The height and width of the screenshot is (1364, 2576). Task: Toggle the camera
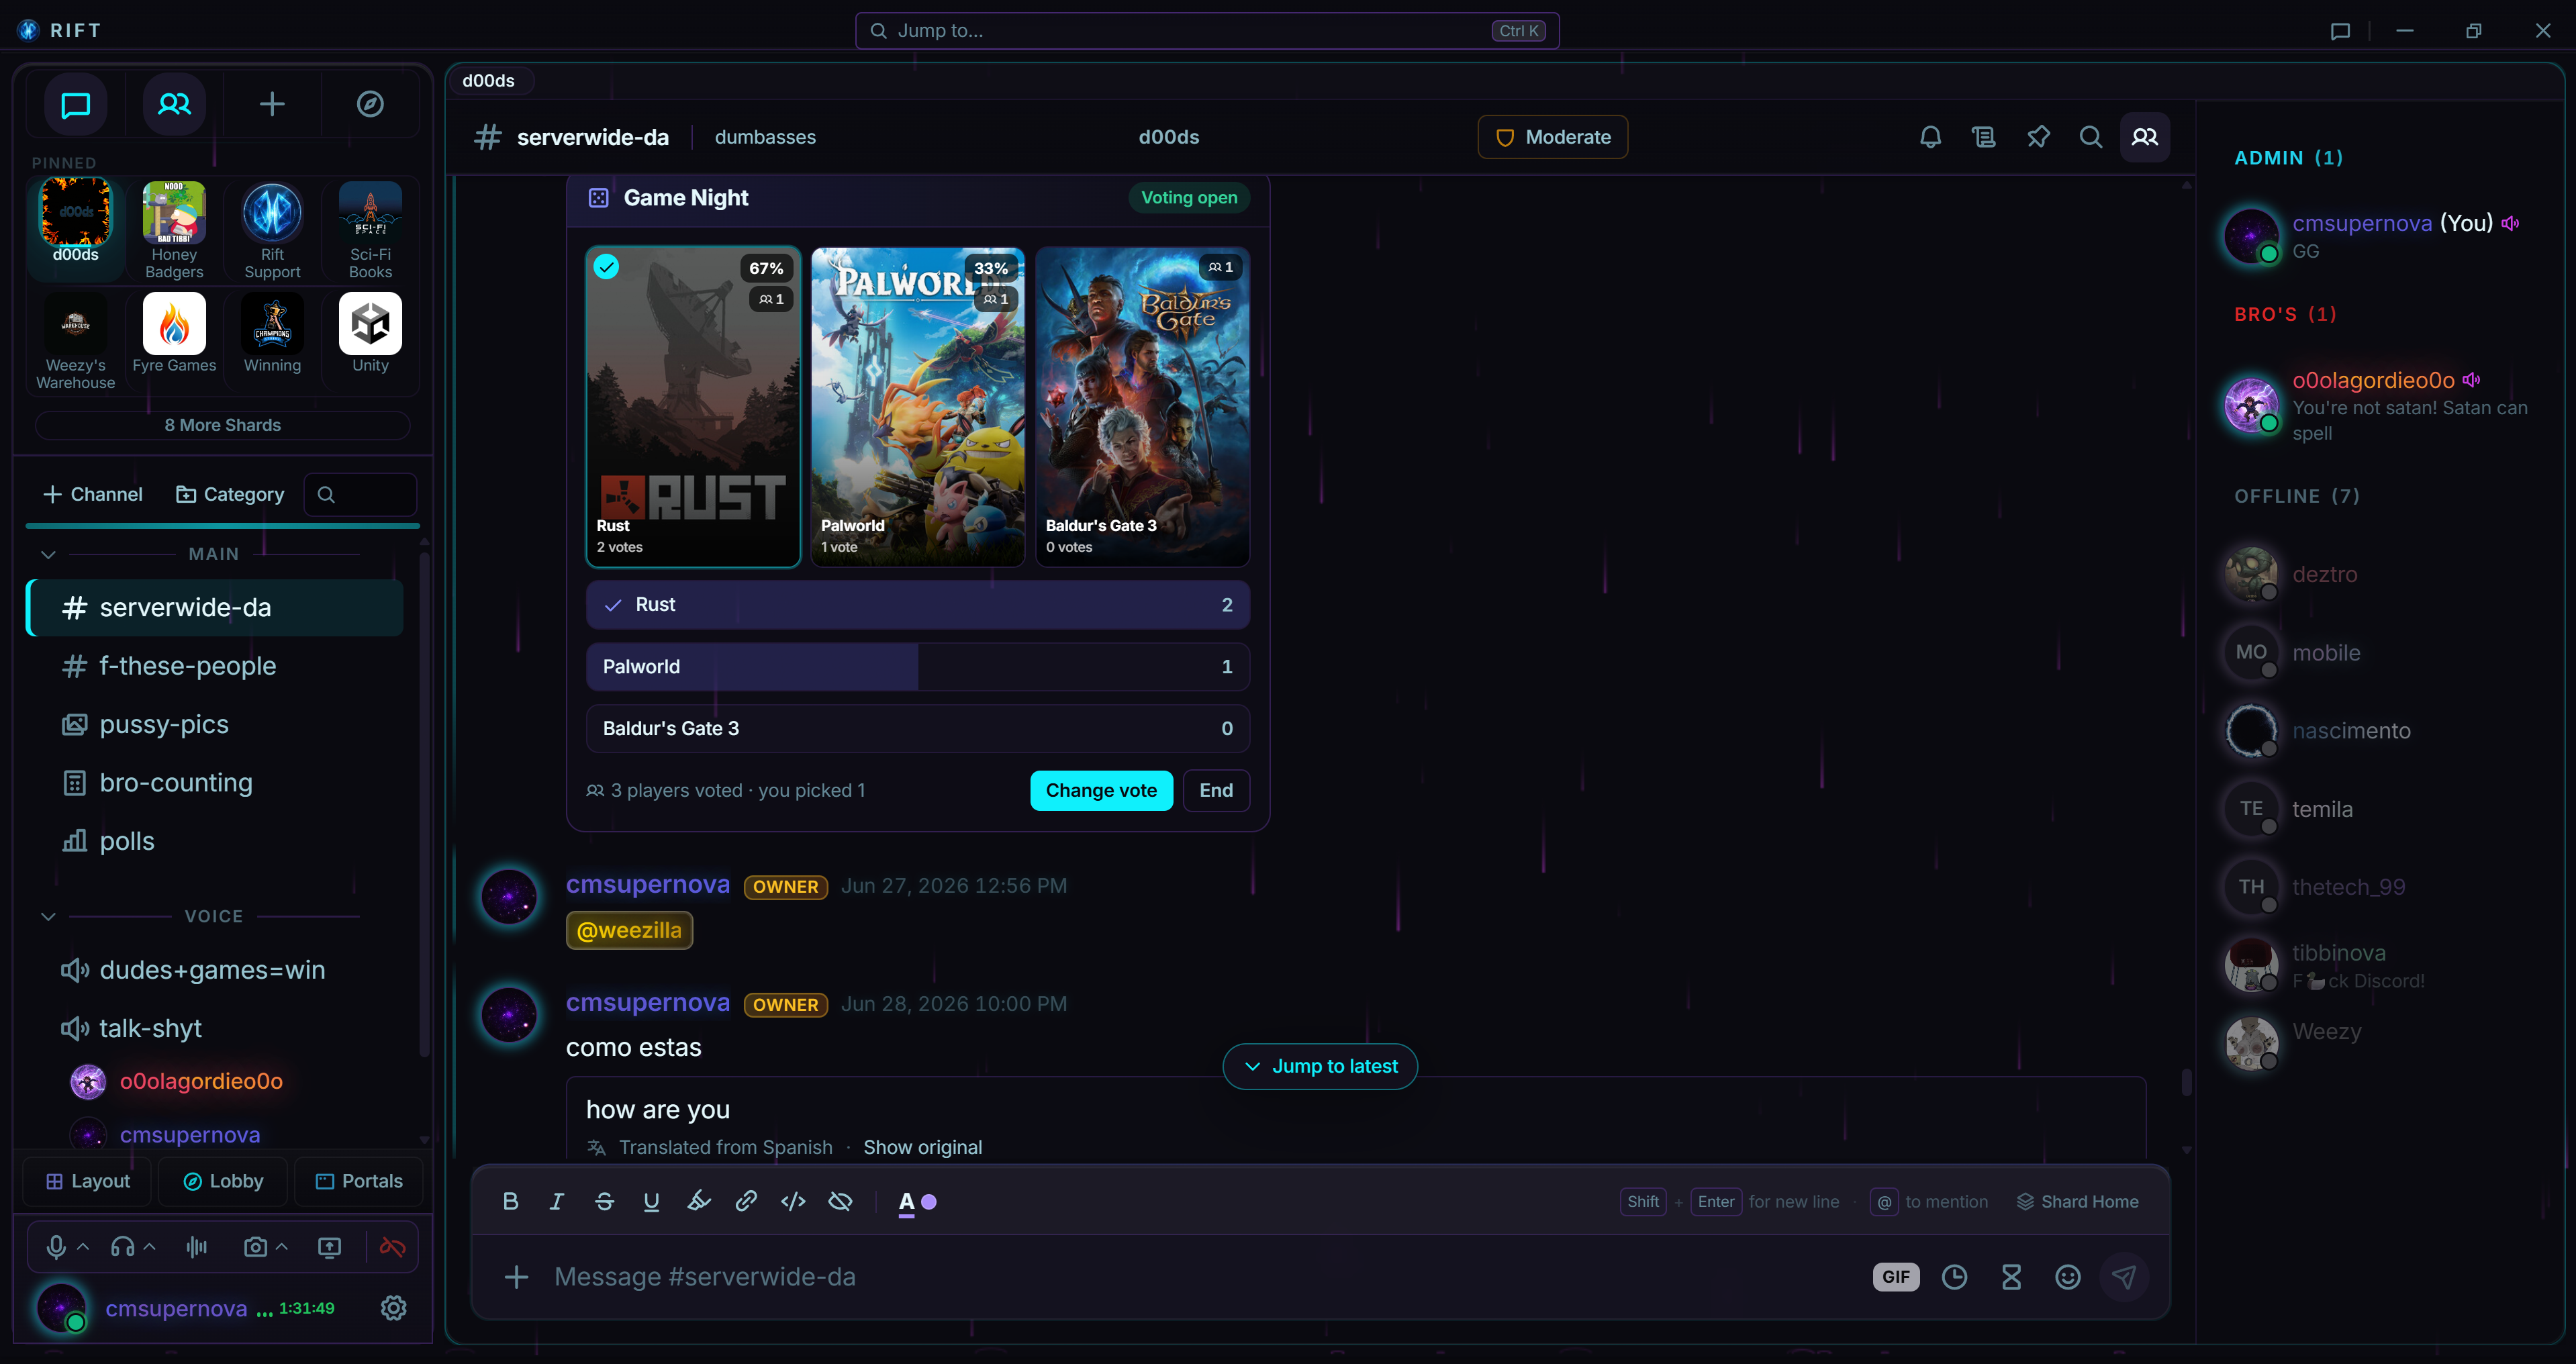coord(255,1246)
